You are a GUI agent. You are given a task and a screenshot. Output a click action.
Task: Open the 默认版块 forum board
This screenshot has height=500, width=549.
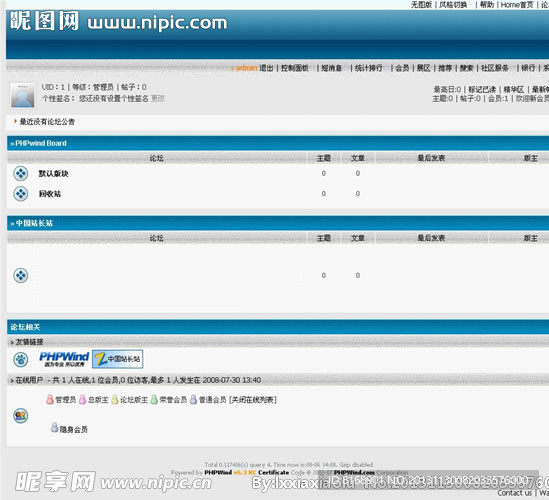click(x=53, y=173)
